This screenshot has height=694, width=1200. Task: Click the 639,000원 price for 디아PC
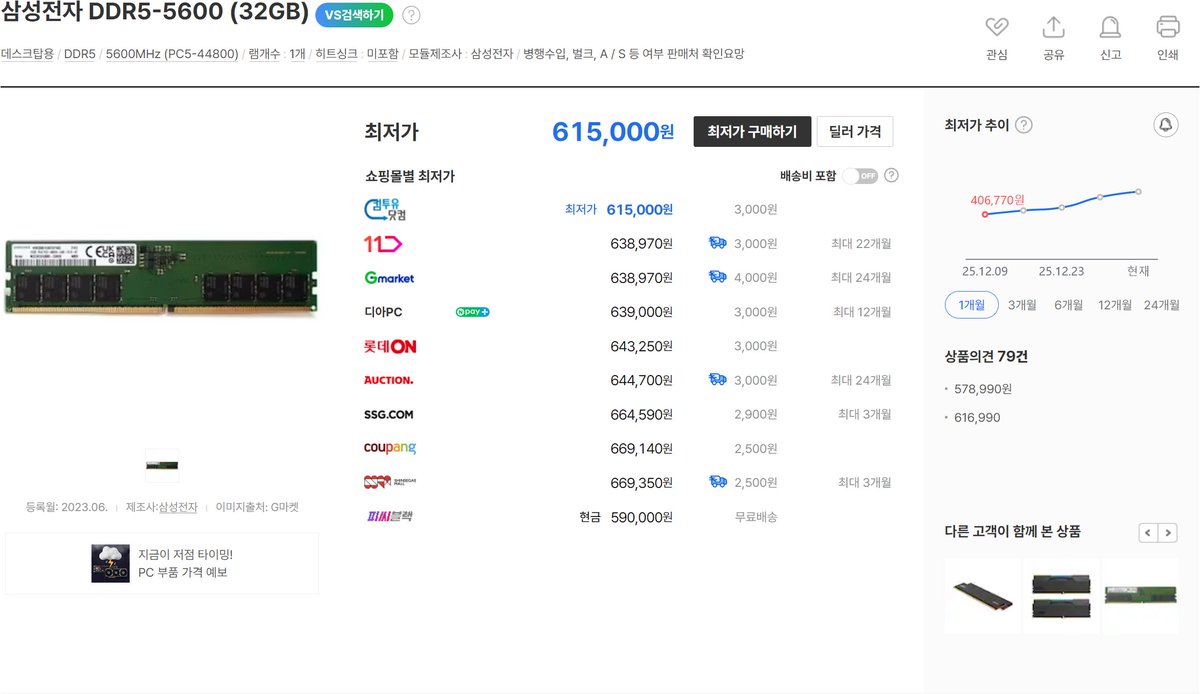tap(641, 312)
